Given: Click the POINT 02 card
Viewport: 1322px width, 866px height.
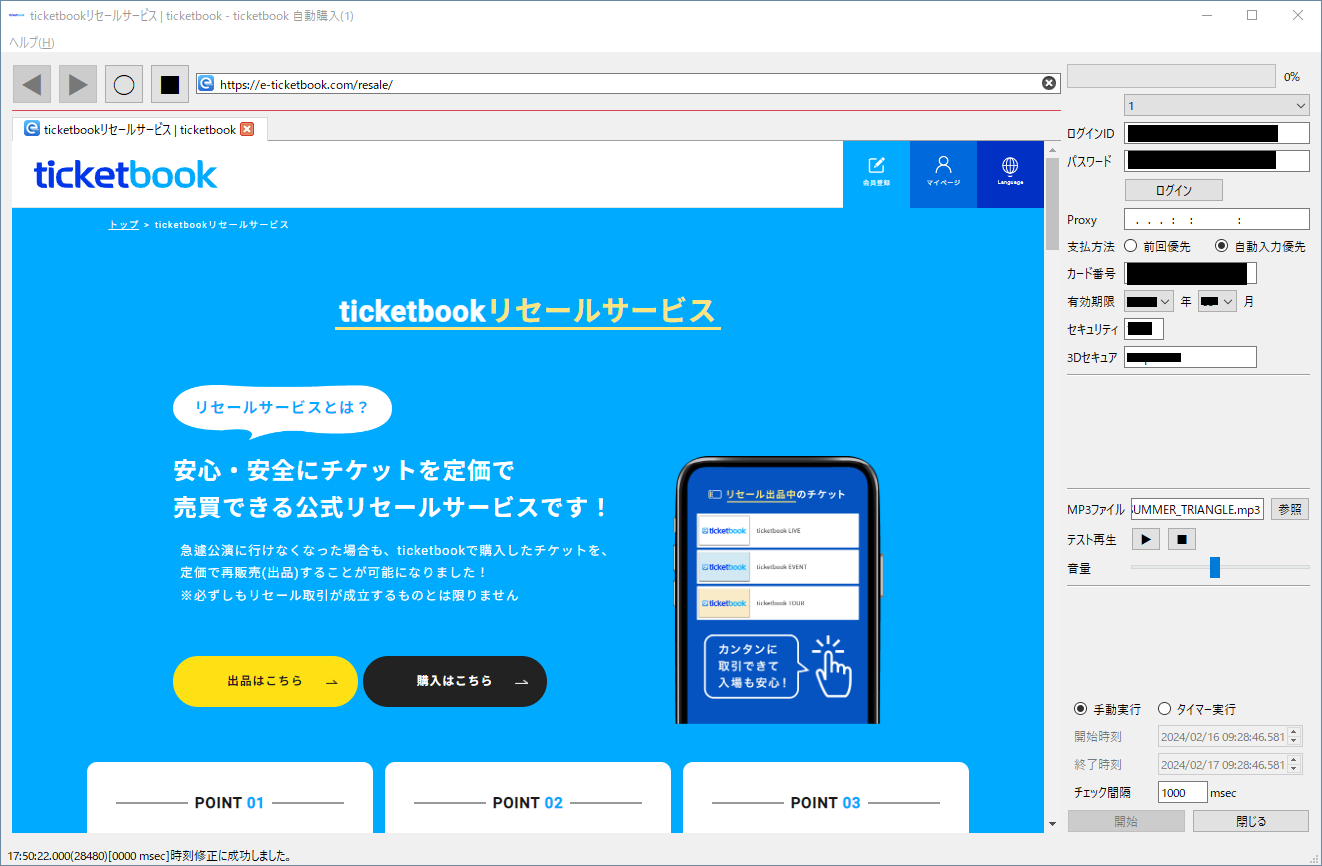Looking at the screenshot, I should tap(528, 798).
